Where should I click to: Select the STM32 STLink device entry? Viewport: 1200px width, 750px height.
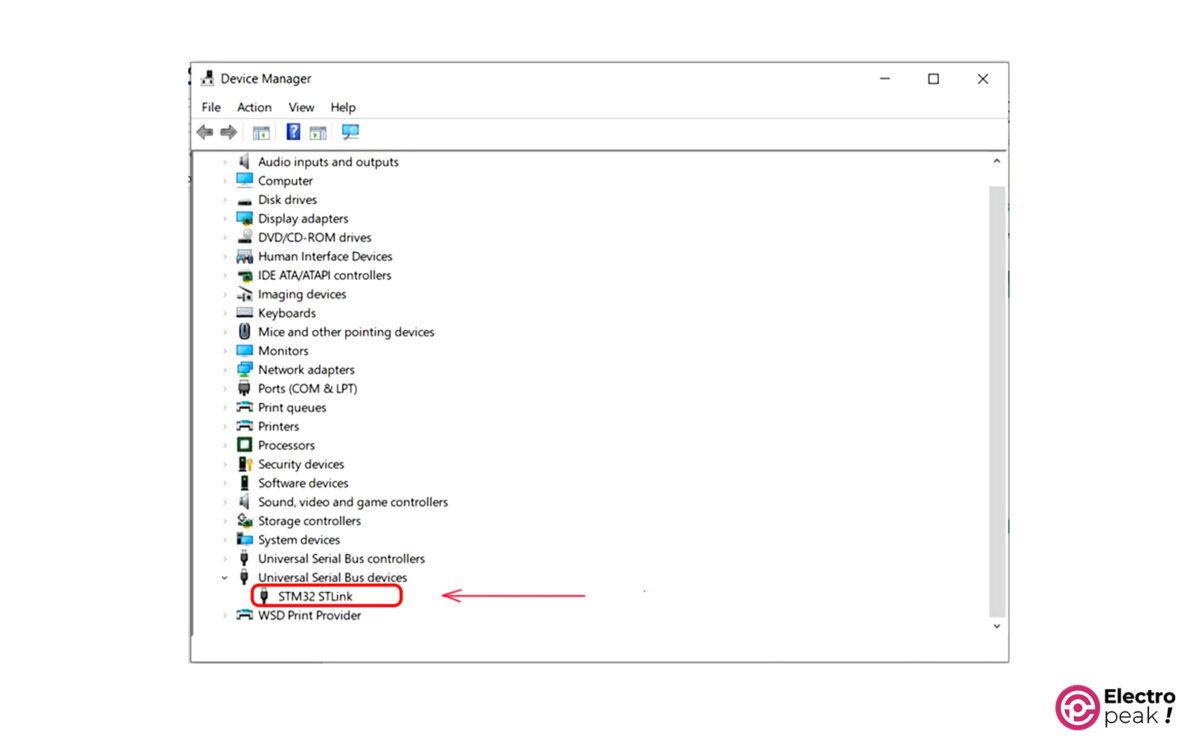coord(315,597)
